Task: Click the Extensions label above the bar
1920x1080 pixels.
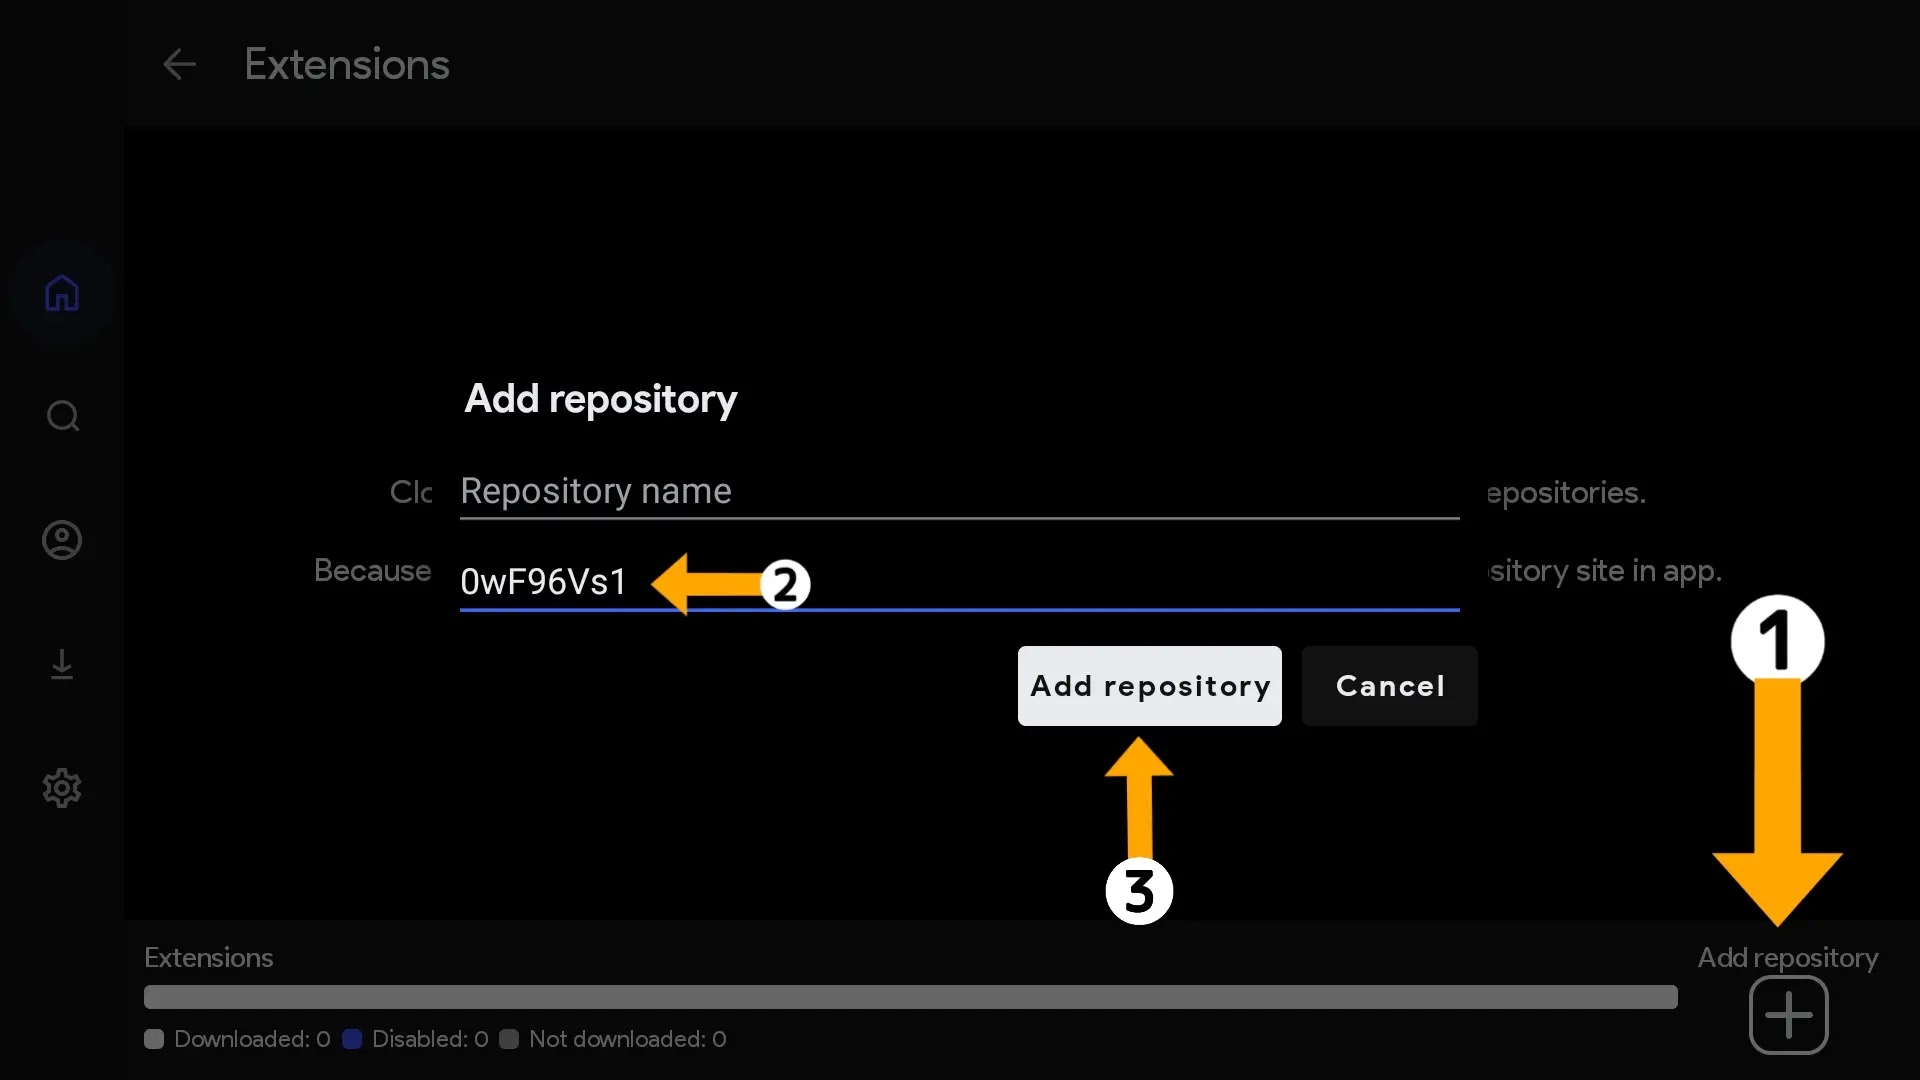Action: (x=208, y=957)
